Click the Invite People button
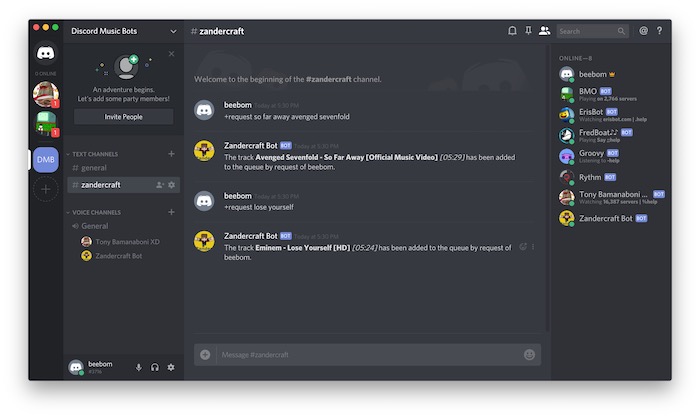 pyautogui.click(x=124, y=117)
